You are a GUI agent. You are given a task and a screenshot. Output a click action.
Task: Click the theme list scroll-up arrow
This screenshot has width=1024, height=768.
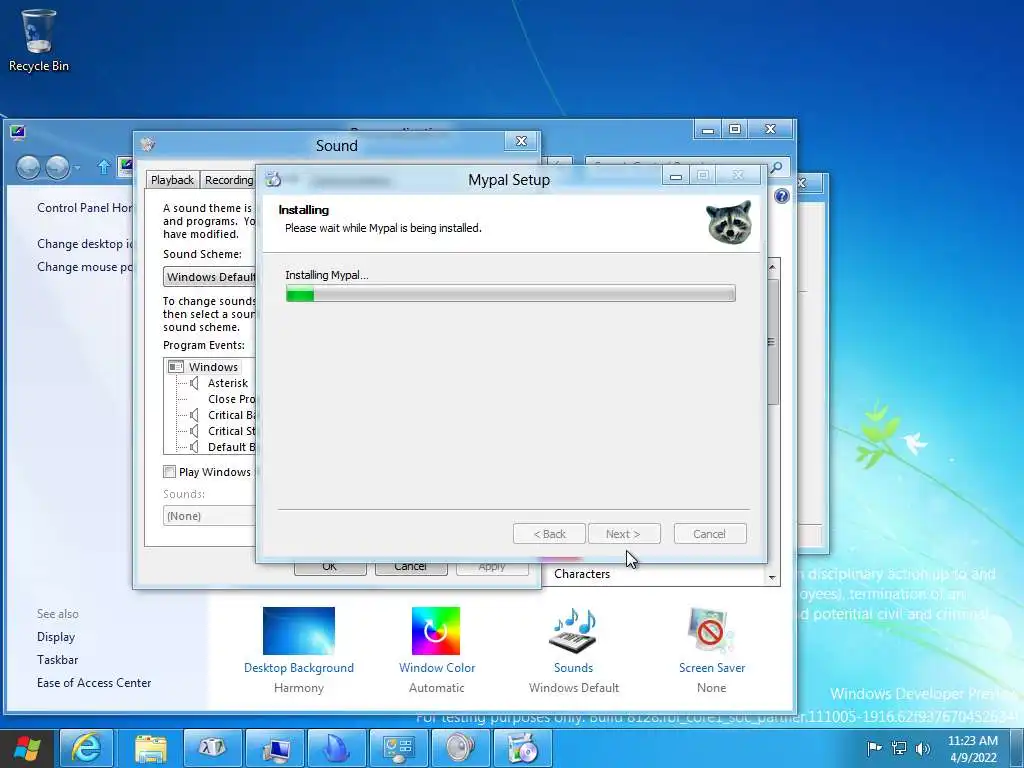(x=773, y=267)
